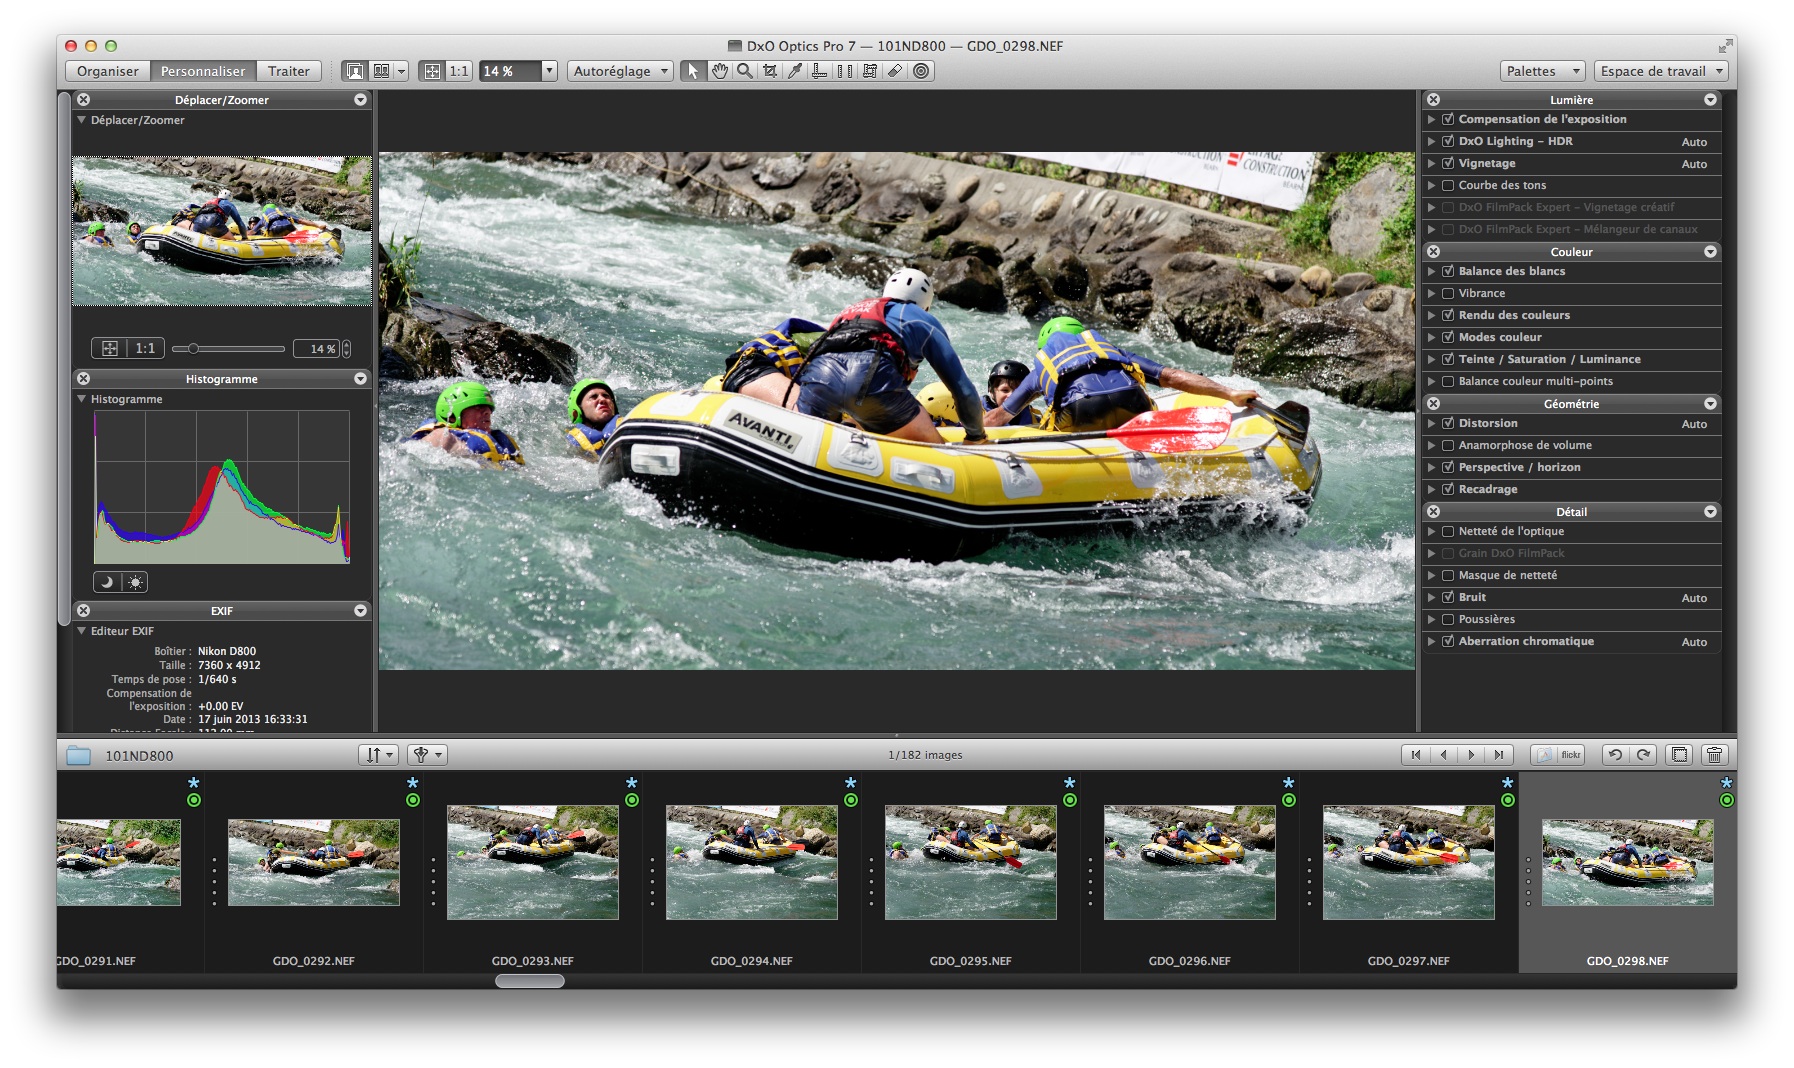The width and height of the screenshot is (1794, 1068).
Task: Select the arrow pointer tool
Action: tap(693, 71)
